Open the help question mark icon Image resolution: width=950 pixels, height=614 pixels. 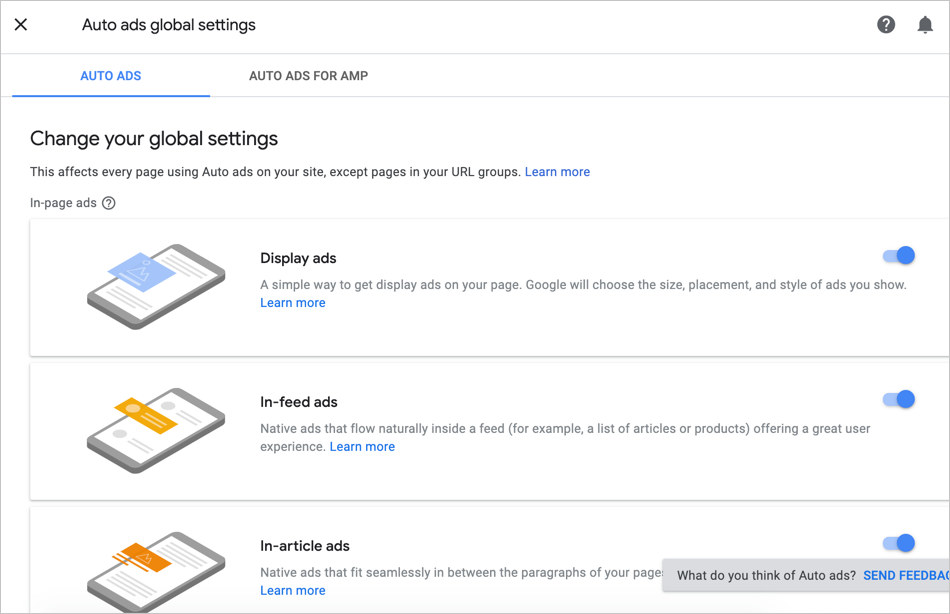[886, 25]
